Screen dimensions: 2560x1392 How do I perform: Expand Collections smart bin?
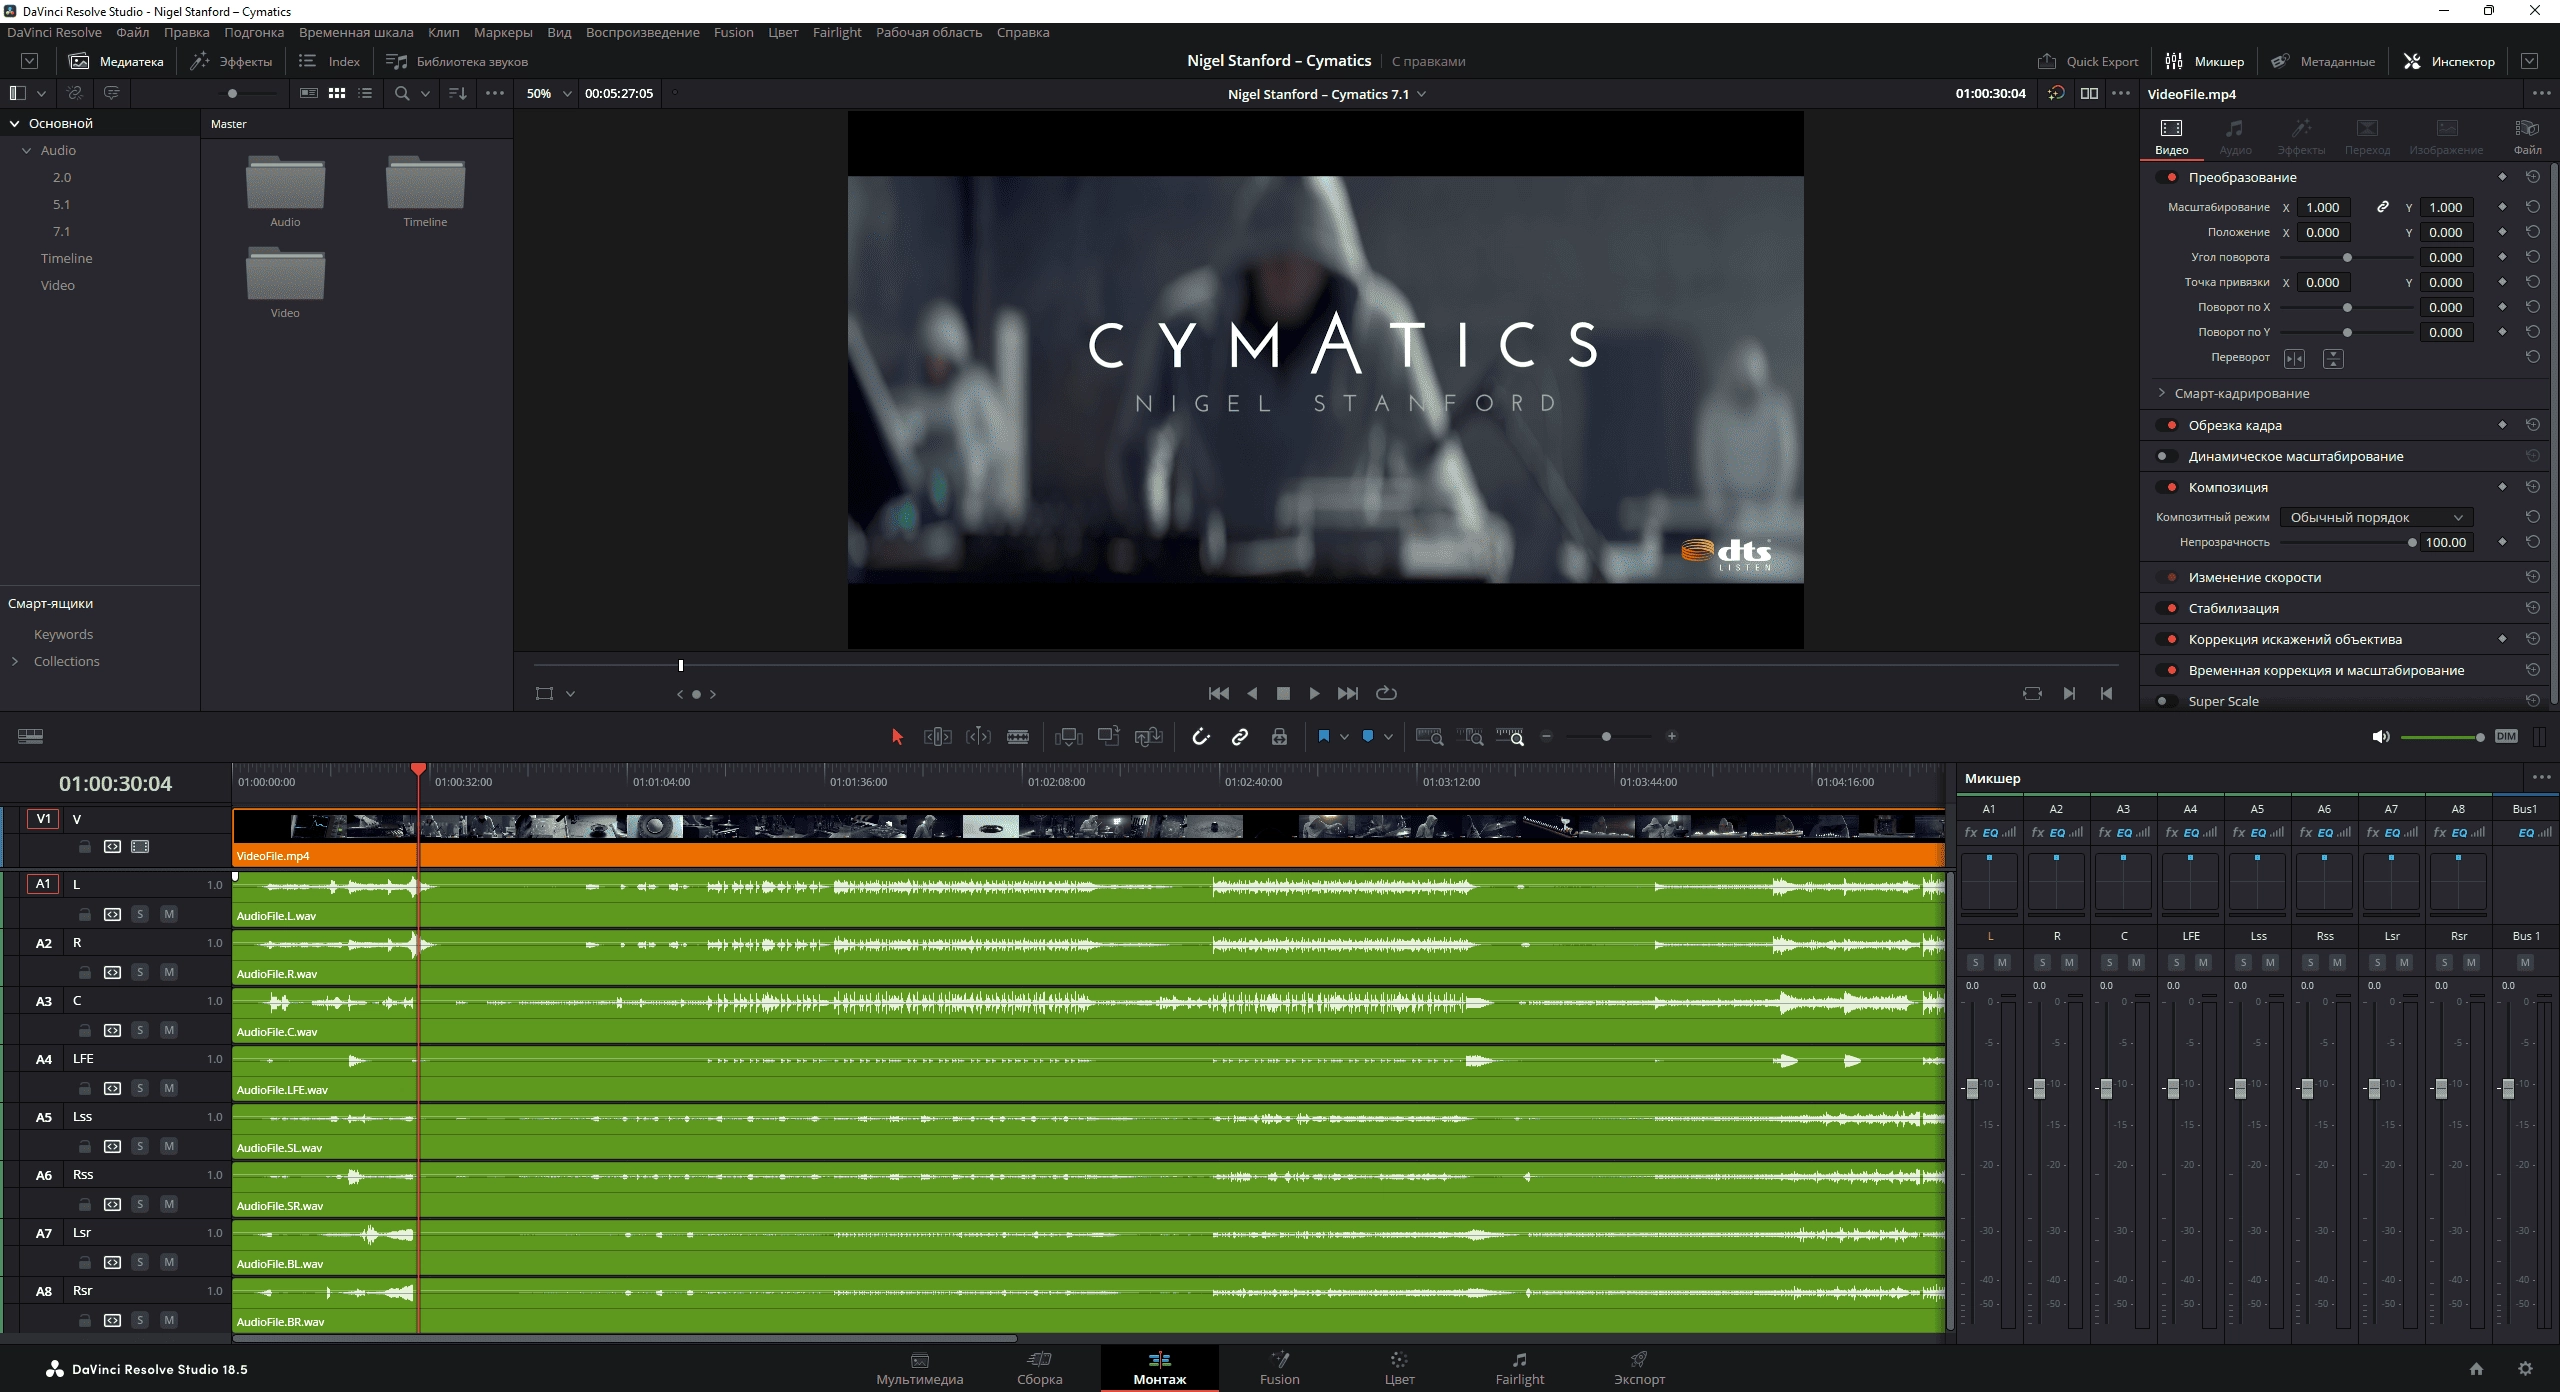[15, 661]
